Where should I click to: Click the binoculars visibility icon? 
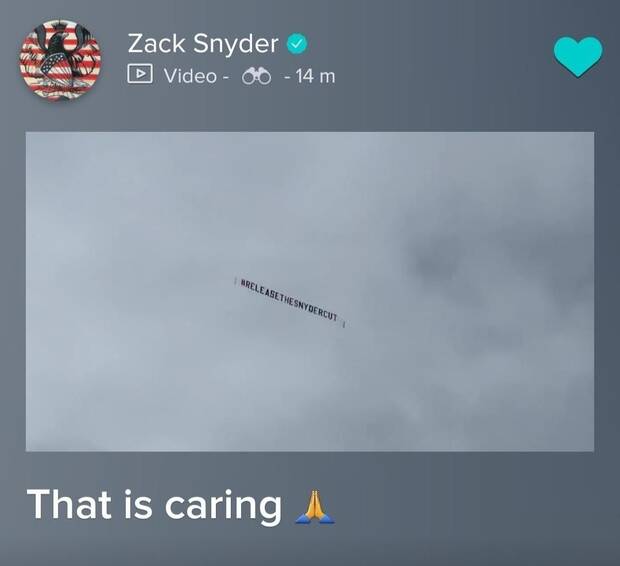pos(257,76)
